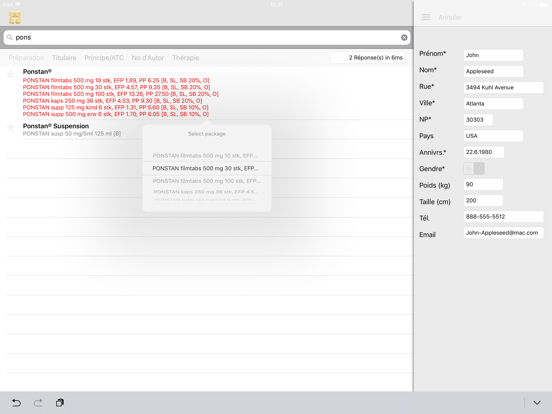
Task: Edit the Nom field showing Appleseed
Action: click(x=493, y=71)
